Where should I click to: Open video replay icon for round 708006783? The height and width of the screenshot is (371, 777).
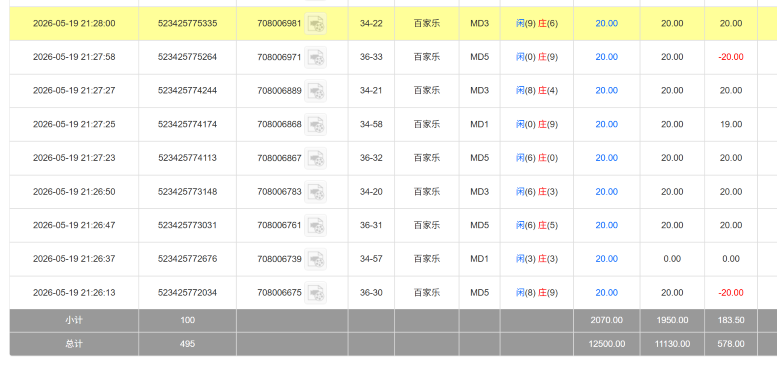(316, 192)
